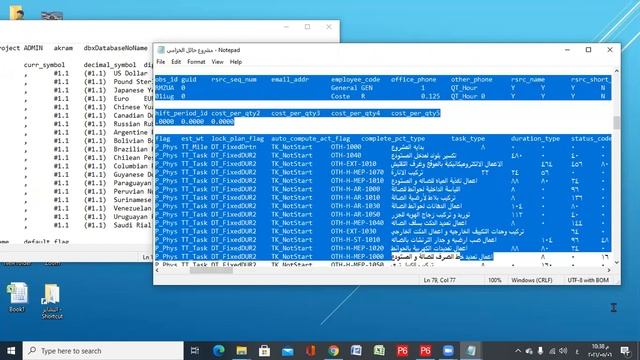Screen dimensions: 640x360
Task: Click Ln 79, Col 77 in status bar
Action: [x=439, y=280]
